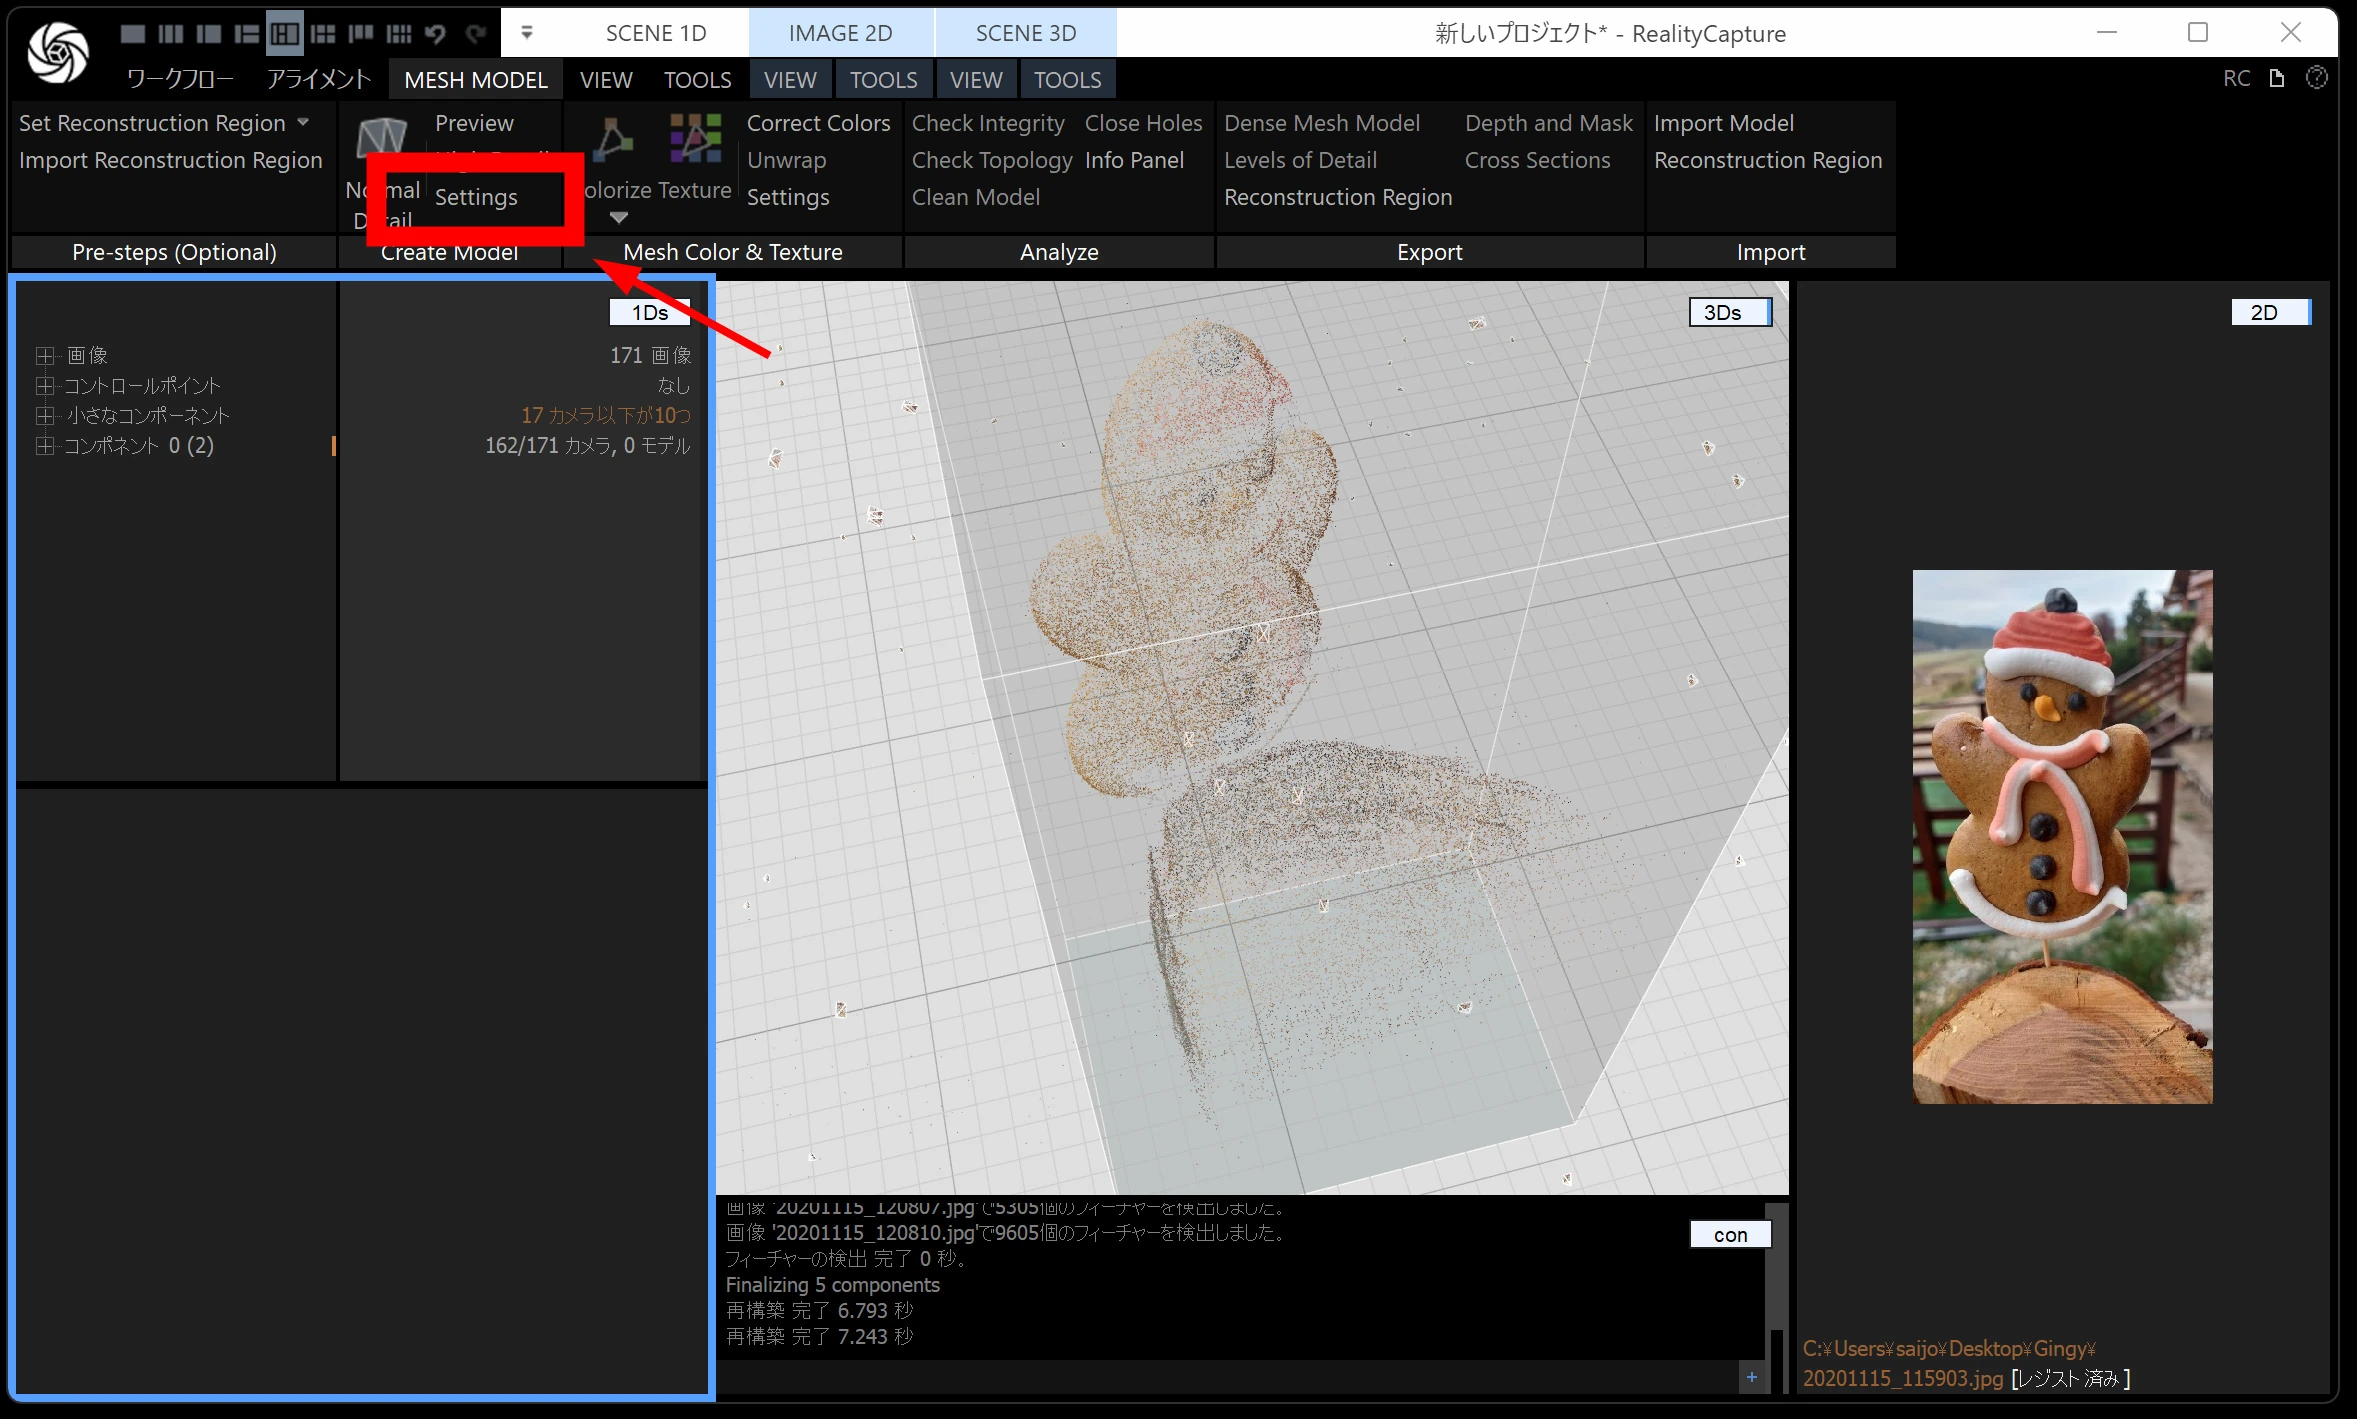Click Settings in the Create Model group

pos(476,197)
